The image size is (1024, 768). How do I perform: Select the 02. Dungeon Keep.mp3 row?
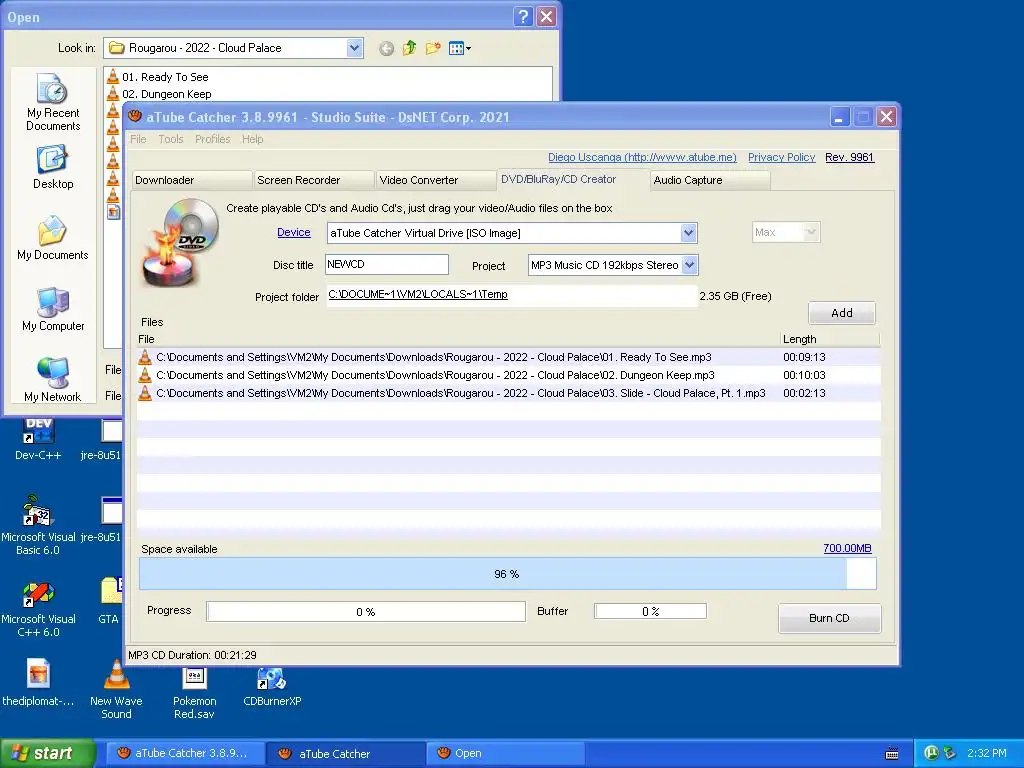click(509, 376)
